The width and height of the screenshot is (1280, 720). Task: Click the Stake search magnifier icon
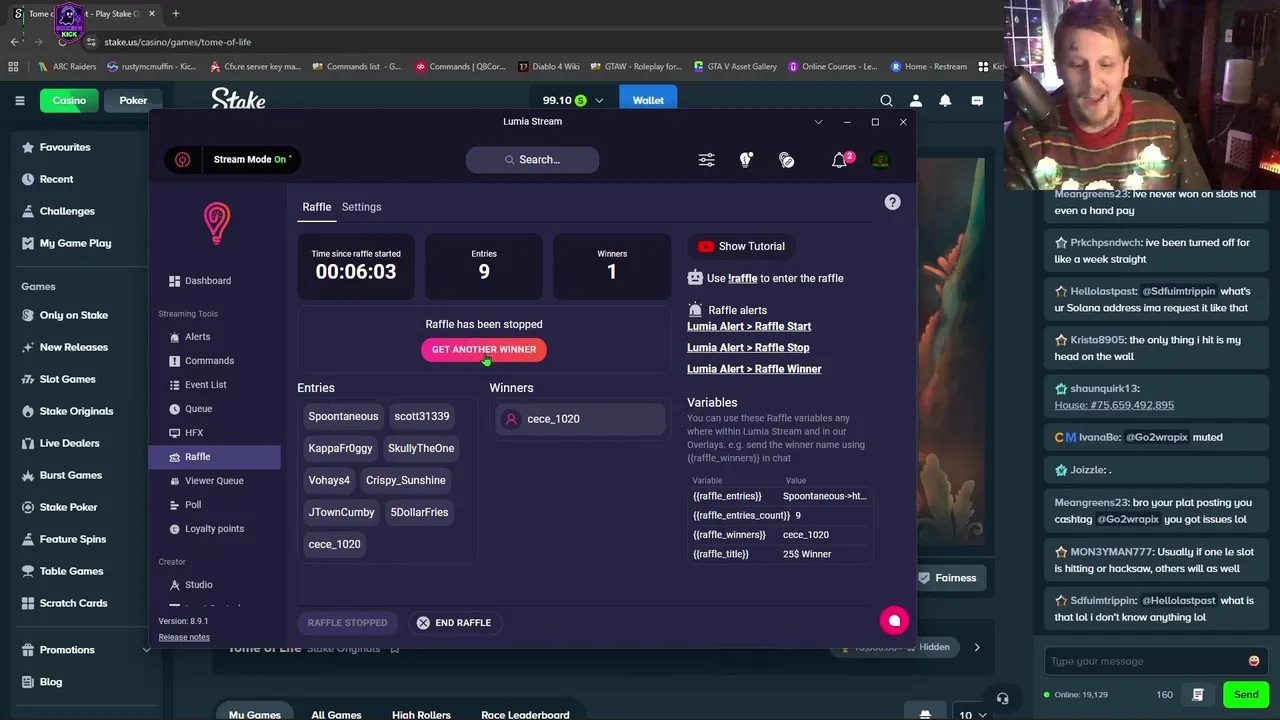[886, 100]
